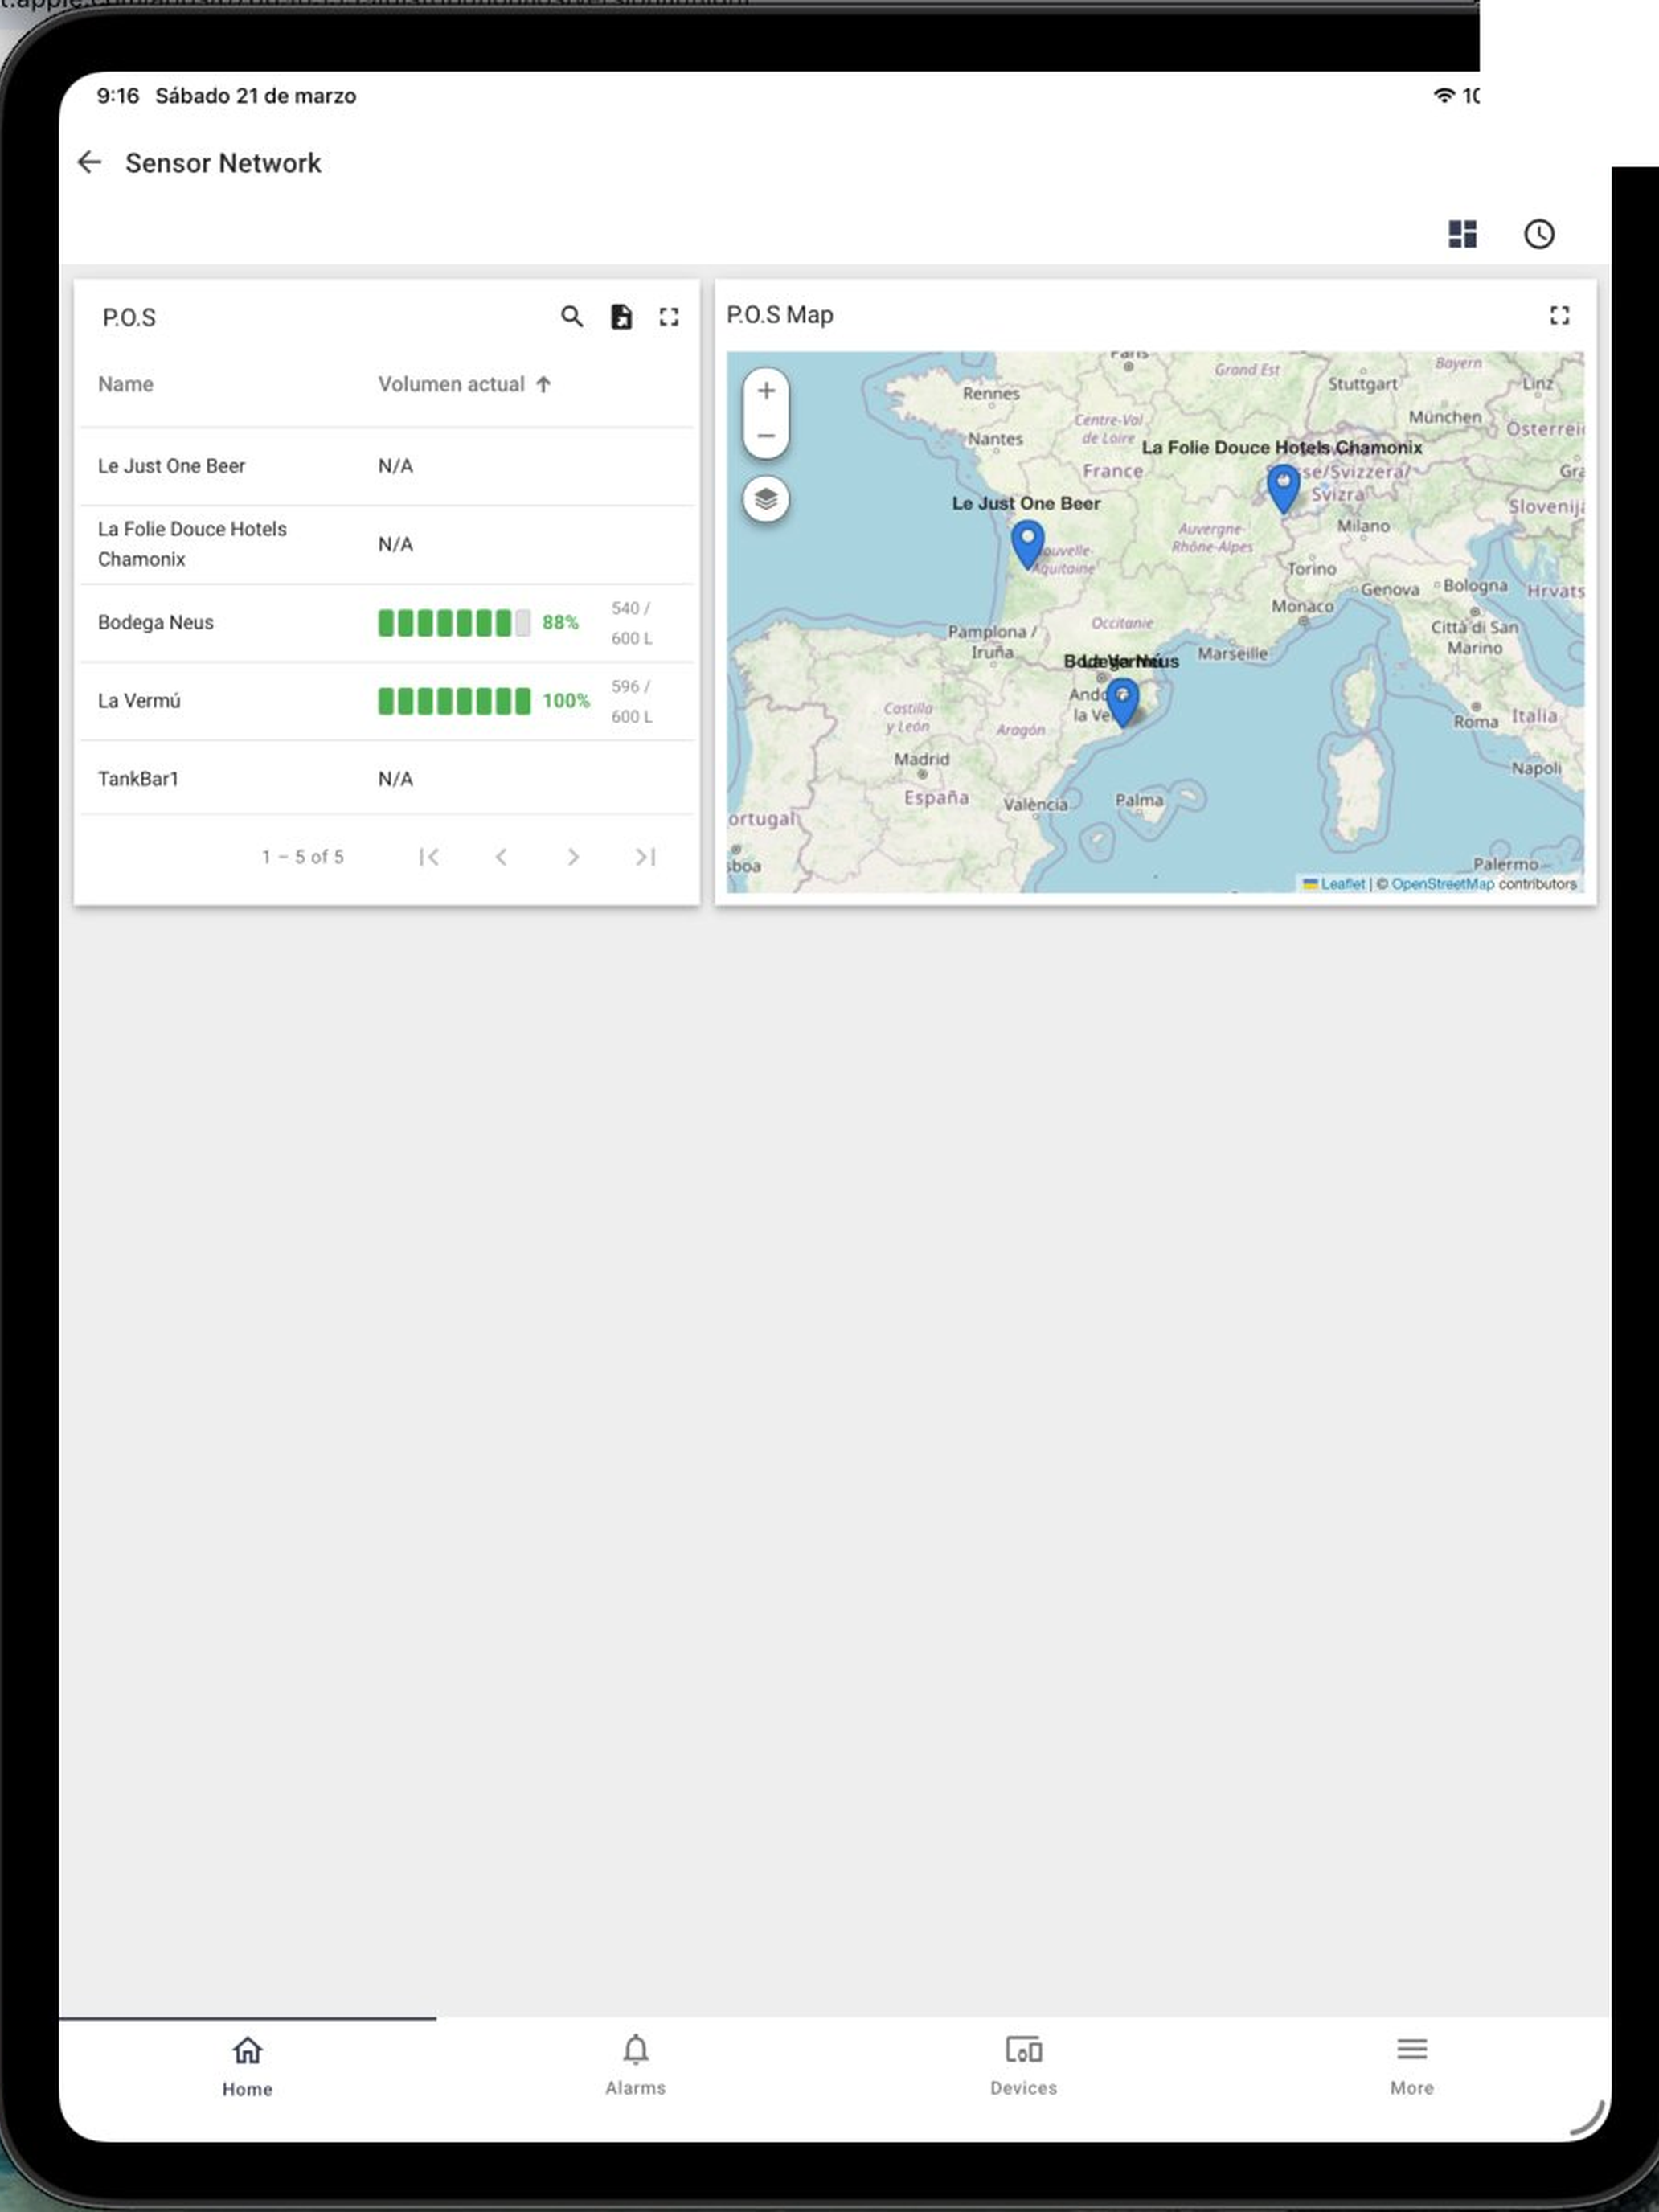Zoom out on the map
1659x2212 pixels.
pos(766,436)
